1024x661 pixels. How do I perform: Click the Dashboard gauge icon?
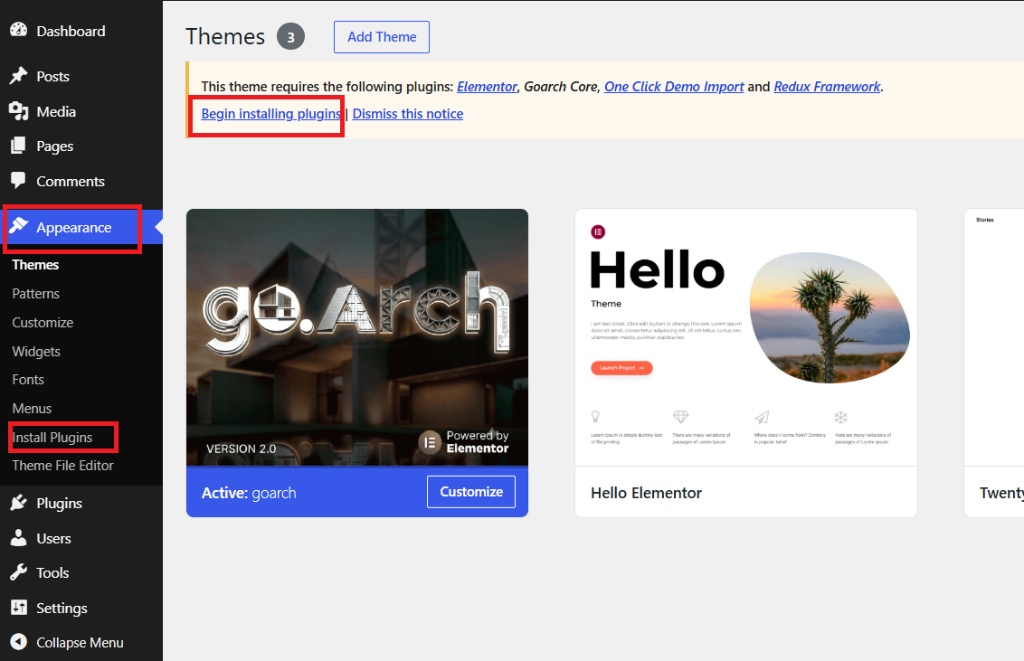(18, 30)
